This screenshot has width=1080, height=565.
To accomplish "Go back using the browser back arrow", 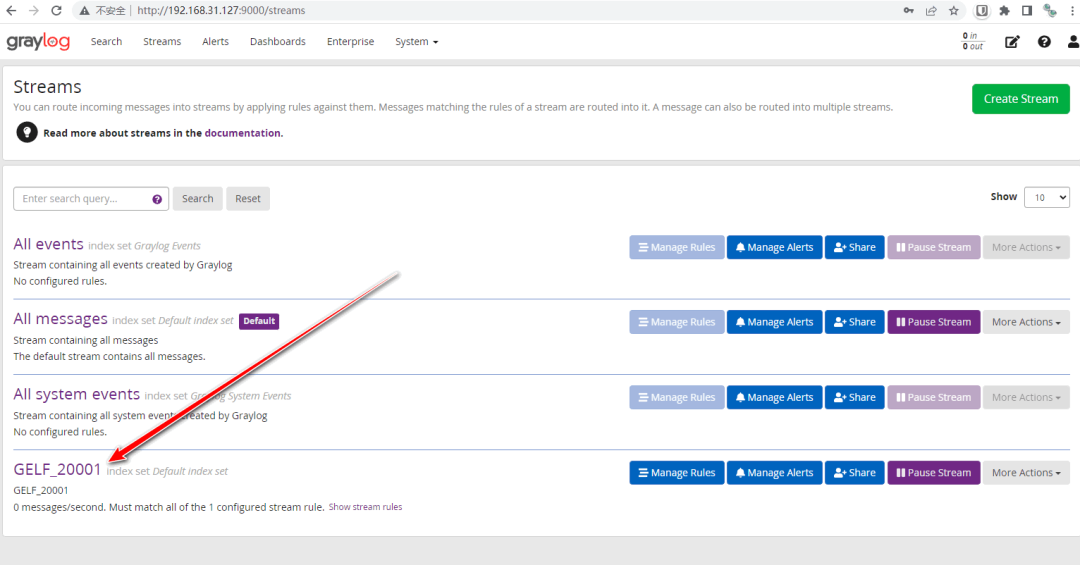I will pyautogui.click(x=11, y=10).
